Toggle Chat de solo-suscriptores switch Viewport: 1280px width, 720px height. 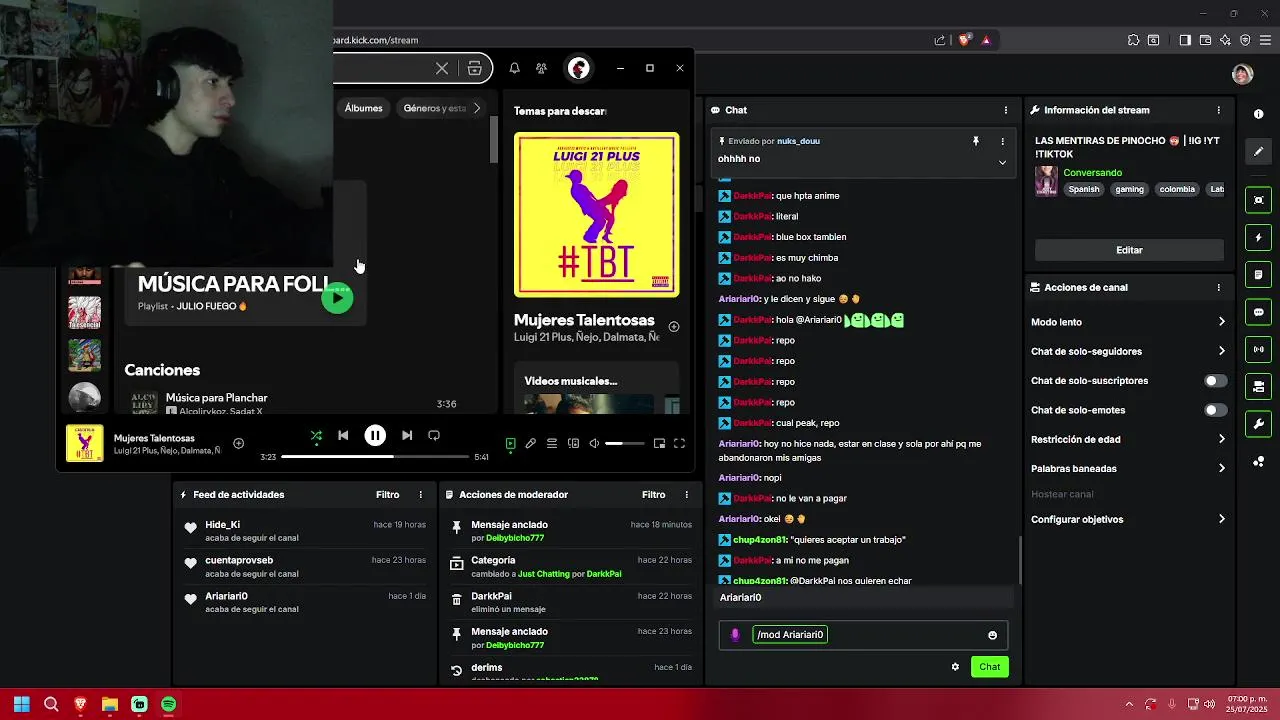(x=1215, y=381)
